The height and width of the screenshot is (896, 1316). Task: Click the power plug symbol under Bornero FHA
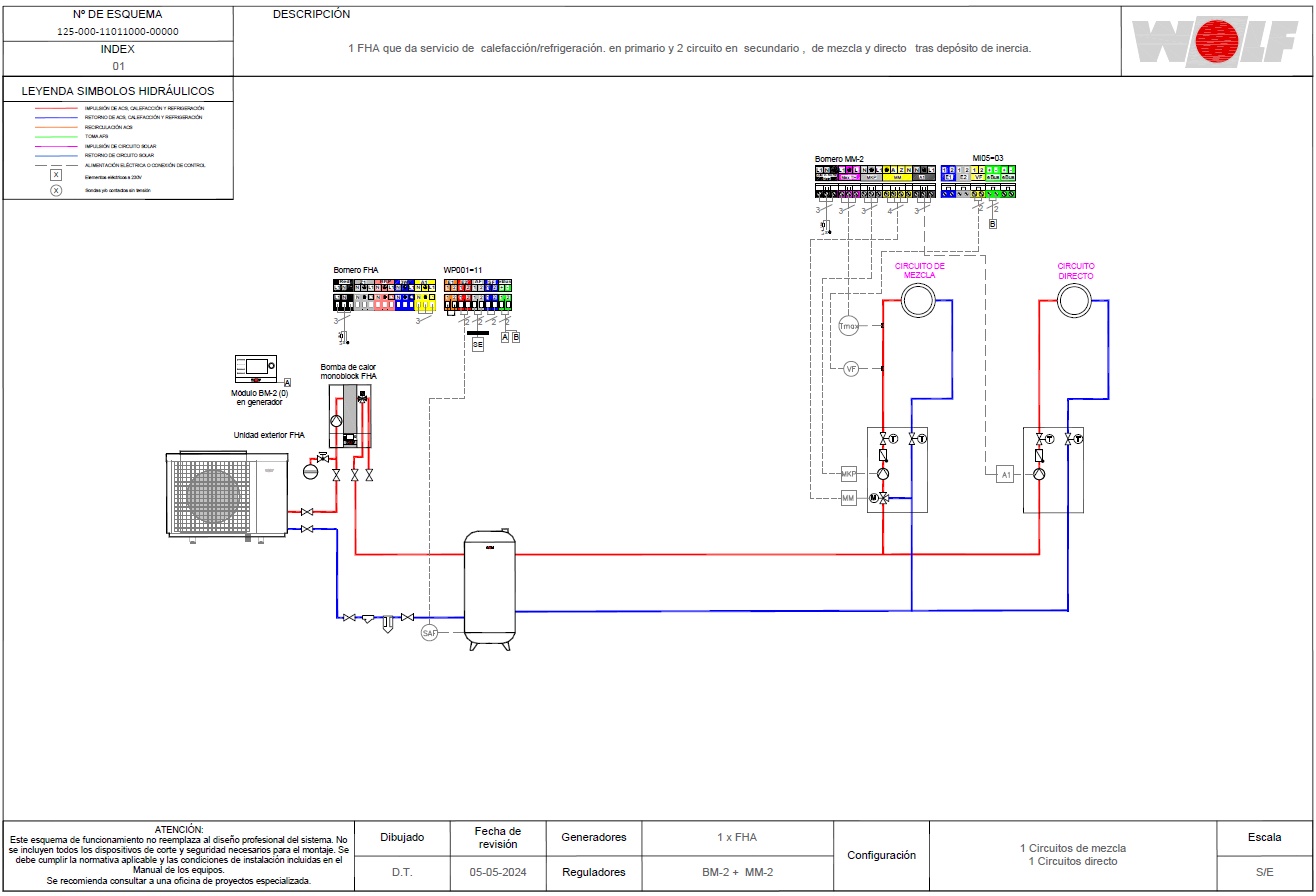343,337
